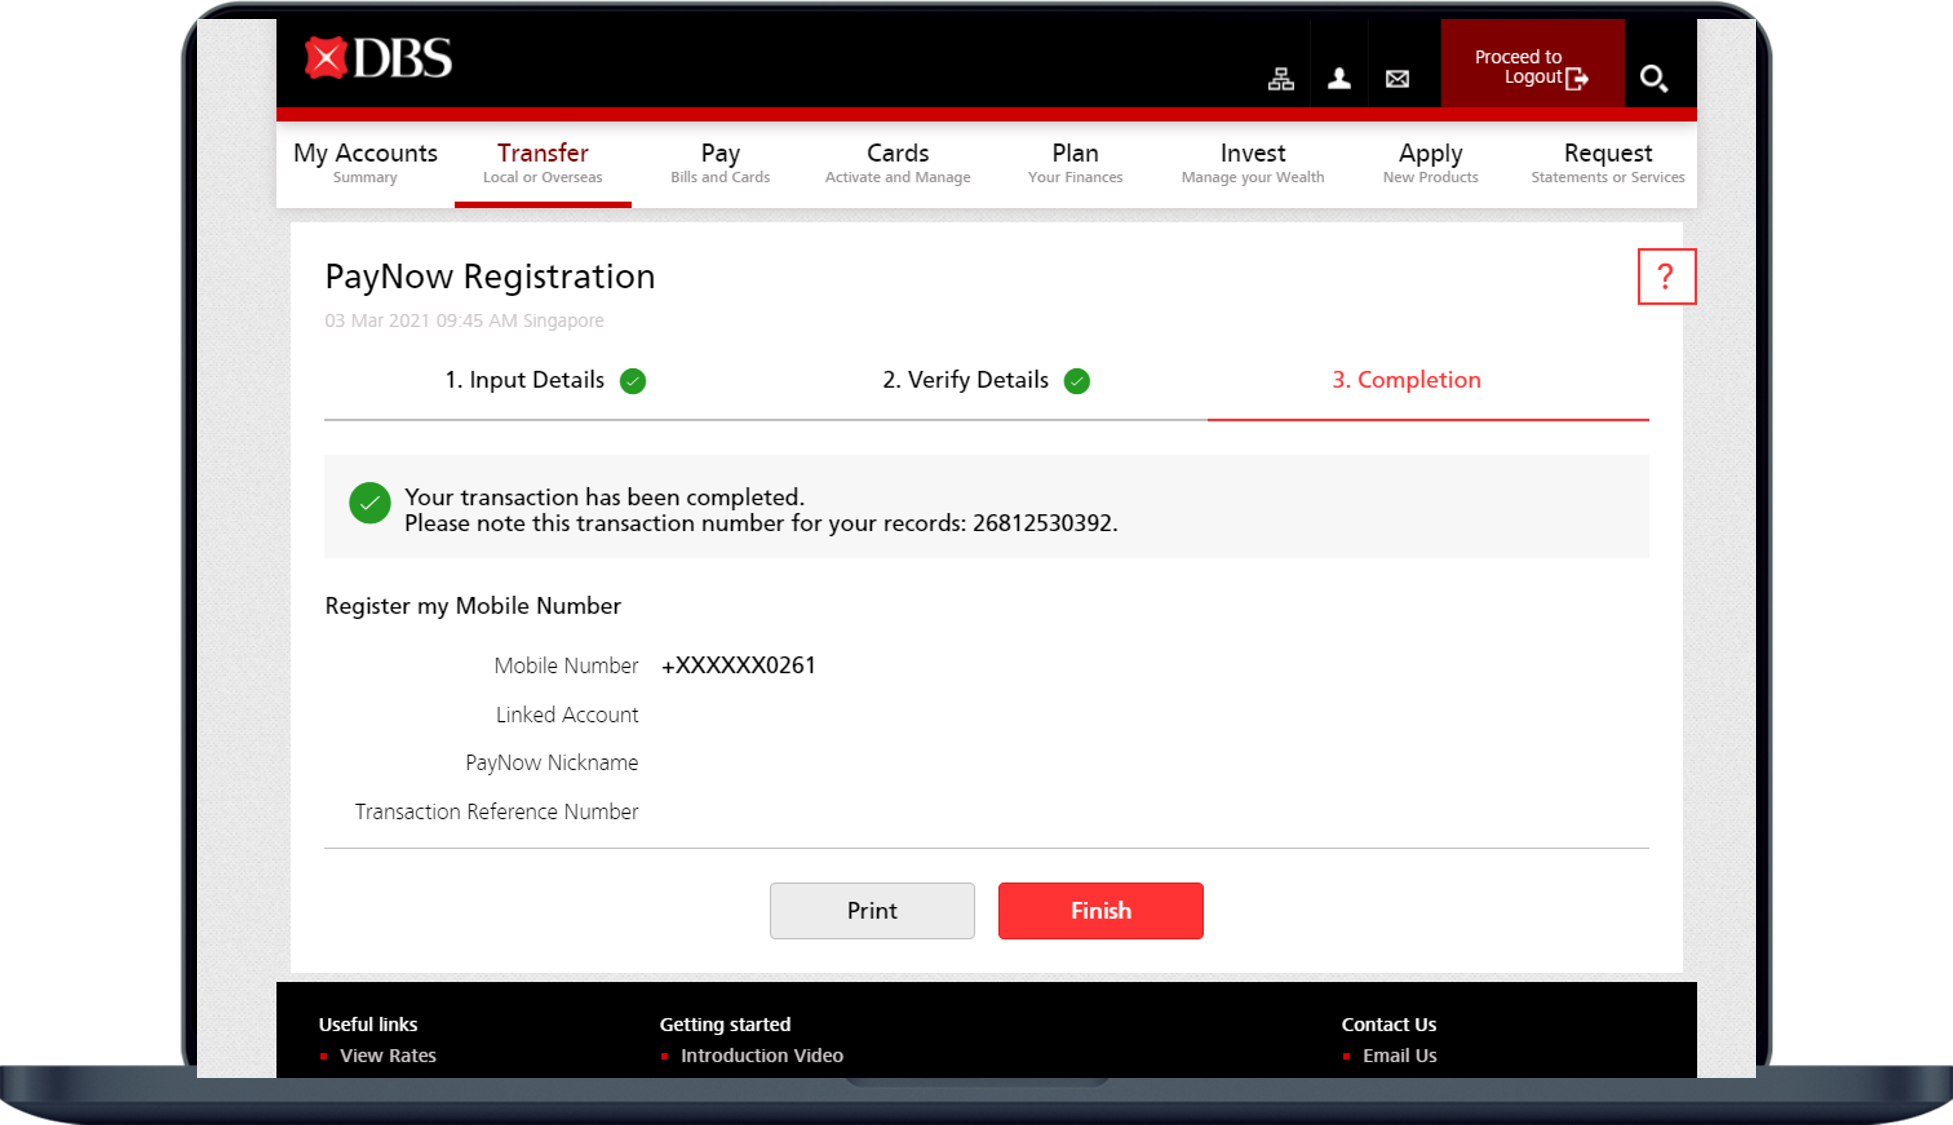Open the Introduction Video link
Image resolution: width=1953 pixels, height=1125 pixels.
[x=762, y=1055]
